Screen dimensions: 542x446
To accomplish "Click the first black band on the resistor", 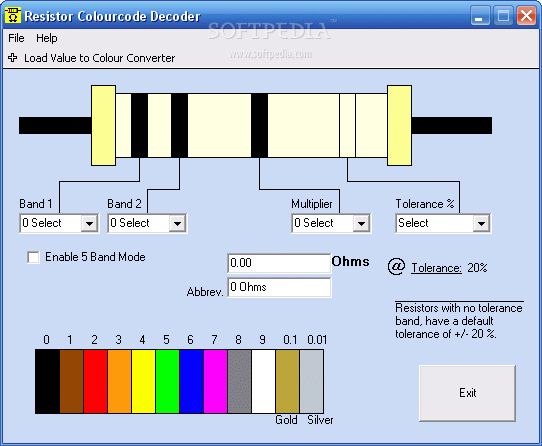I will 139,126.
